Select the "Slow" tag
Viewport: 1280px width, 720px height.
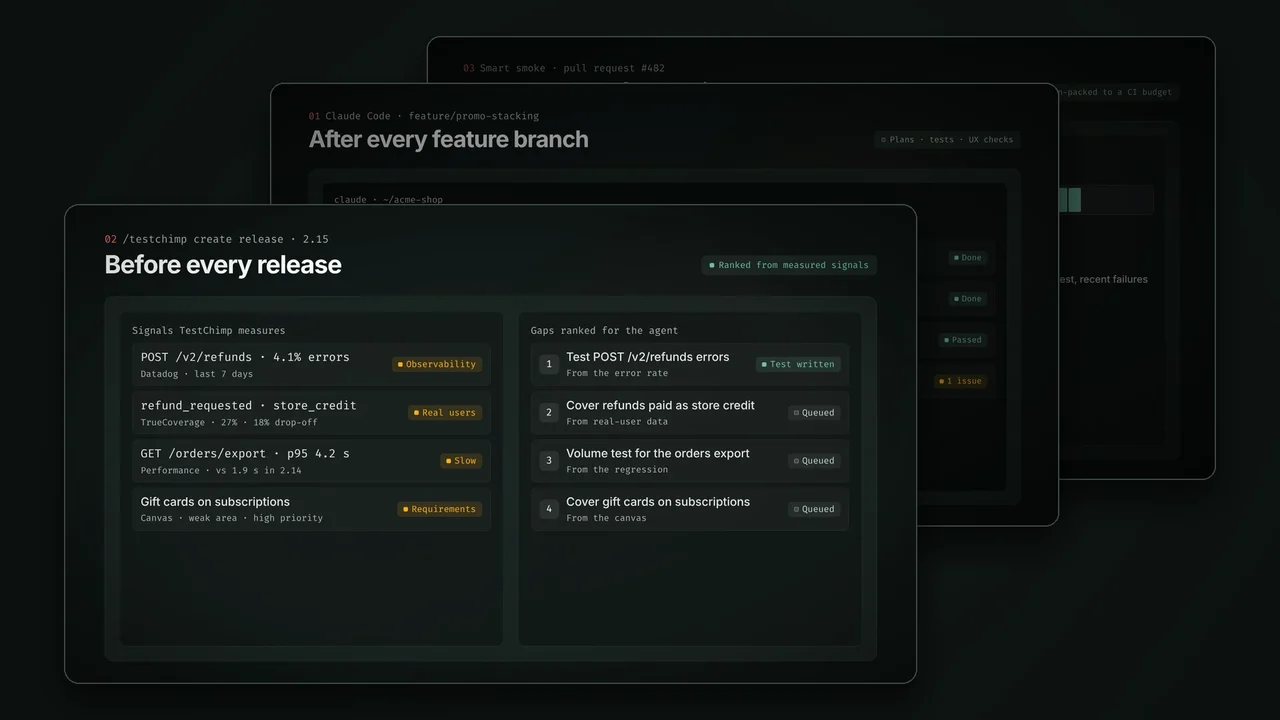pos(461,460)
